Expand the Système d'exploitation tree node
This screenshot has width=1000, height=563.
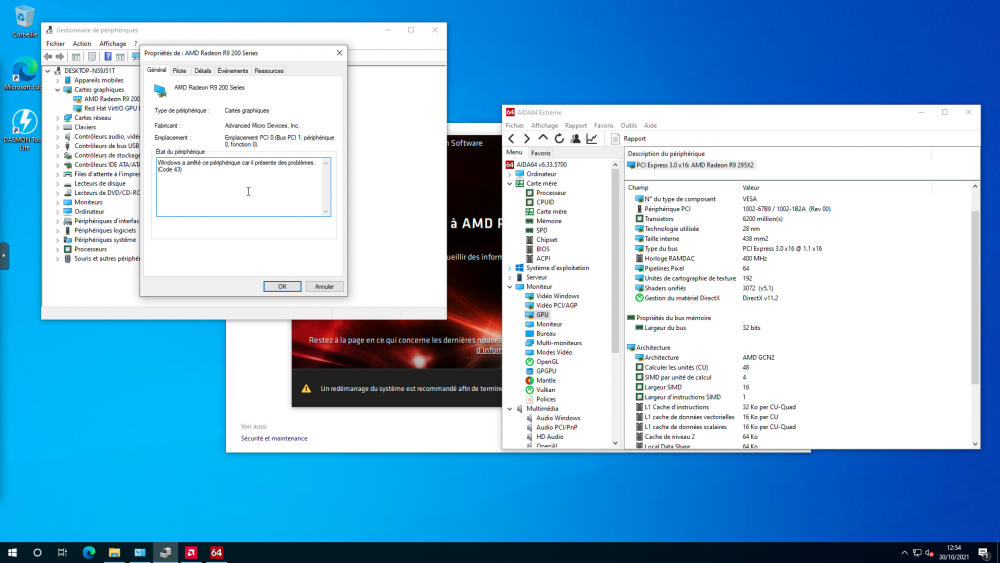[510, 268]
